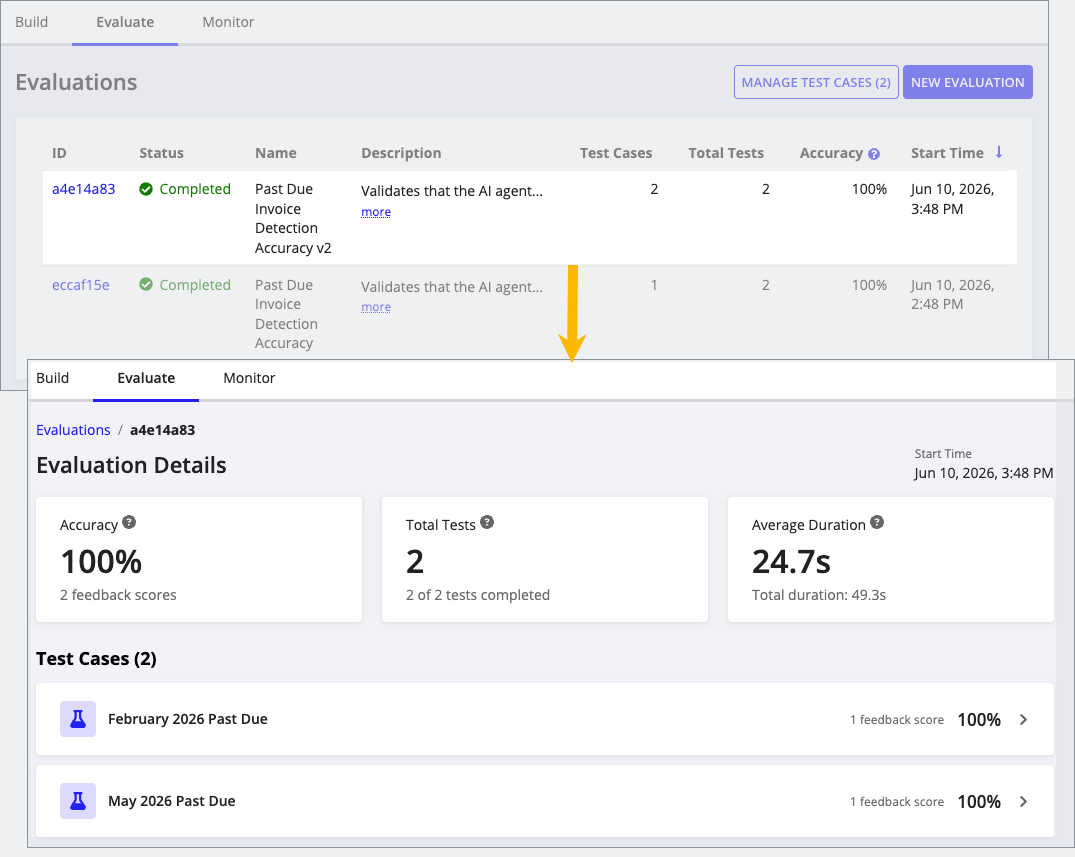Image resolution: width=1075 pixels, height=857 pixels.
Task: Expand the May 2026 Past Due chevron
Action: 1024,801
